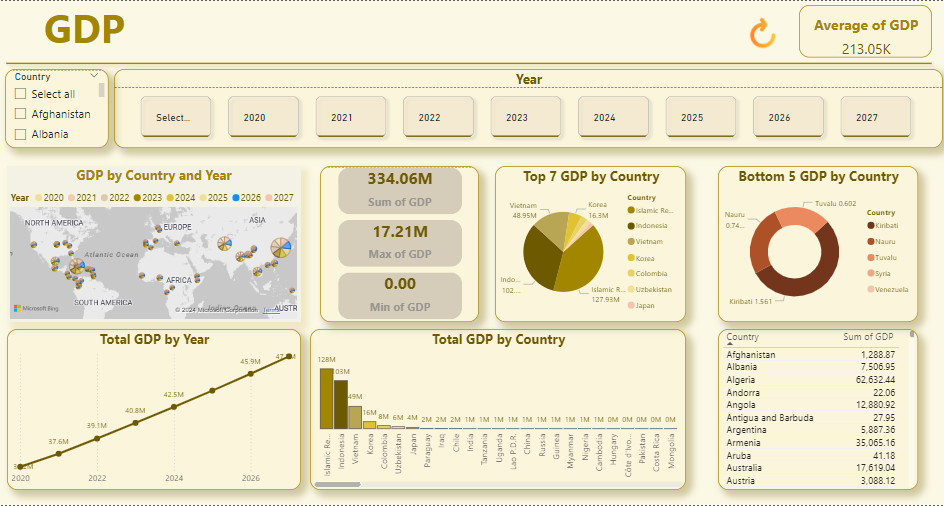This screenshot has height=506, width=944.
Task: Select Islamic Re... in Top 7 legend
Action: (650, 210)
